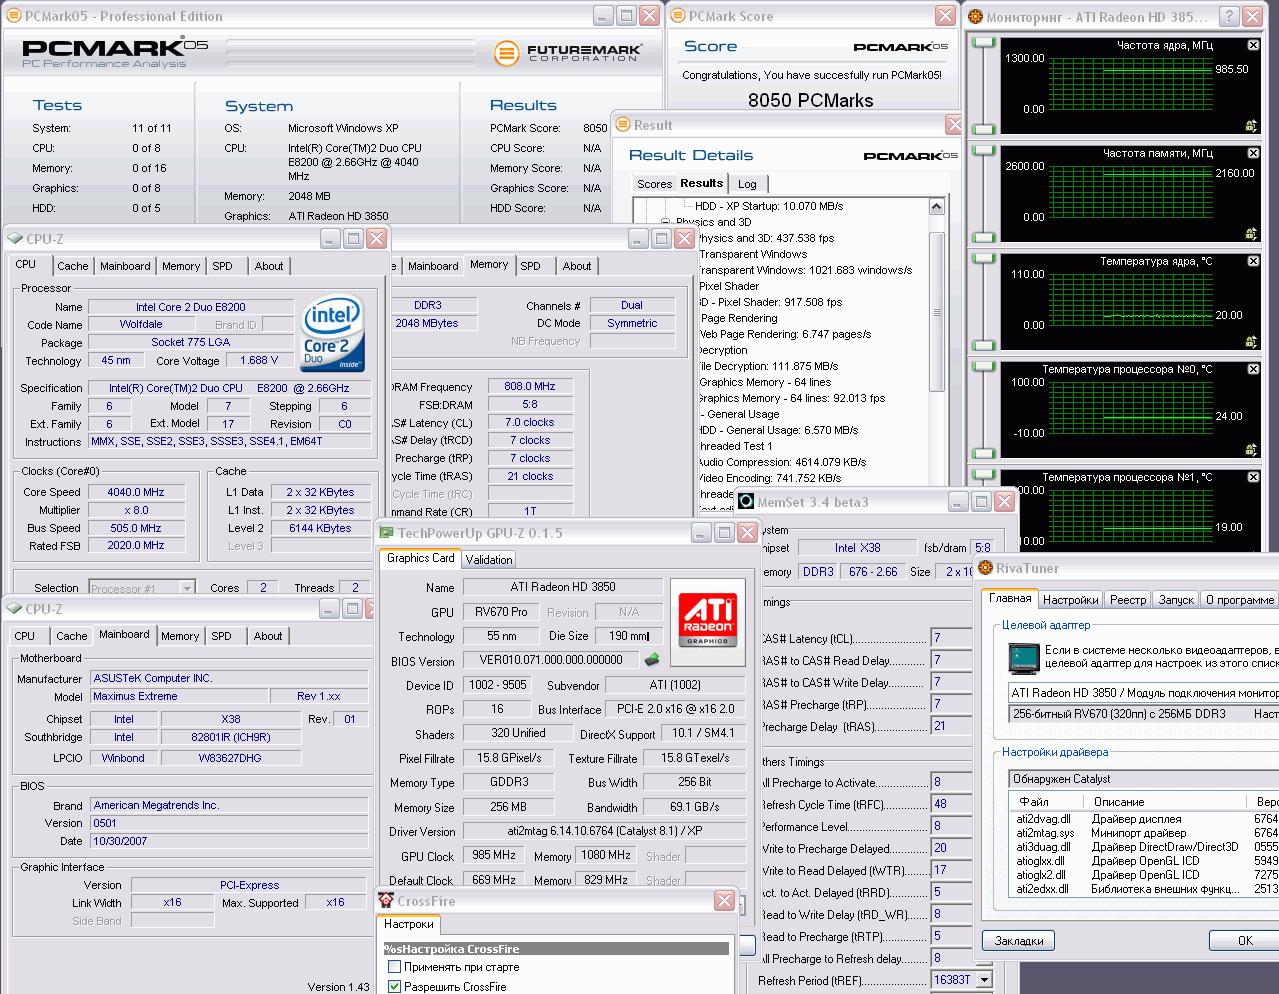Click the MemSet title bar icon
1279x994 pixels.
pyautogui.click(x=746, y=502)
